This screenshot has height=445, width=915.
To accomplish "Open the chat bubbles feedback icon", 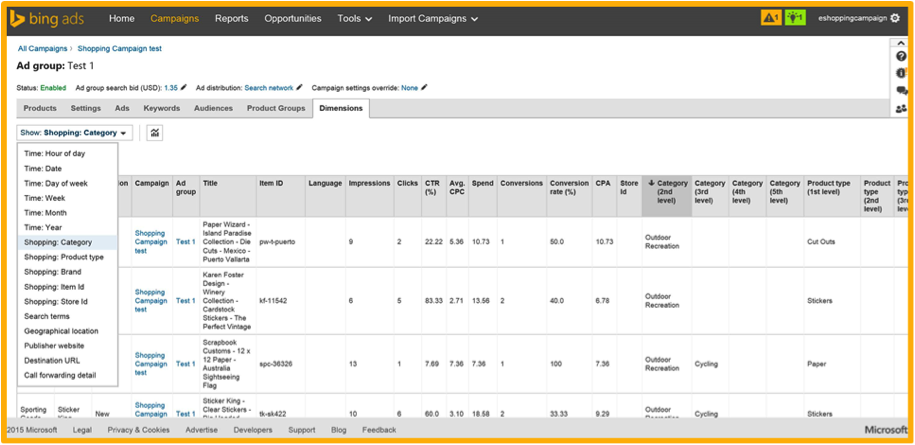I will pyautogui.click(x=902, y=90).
